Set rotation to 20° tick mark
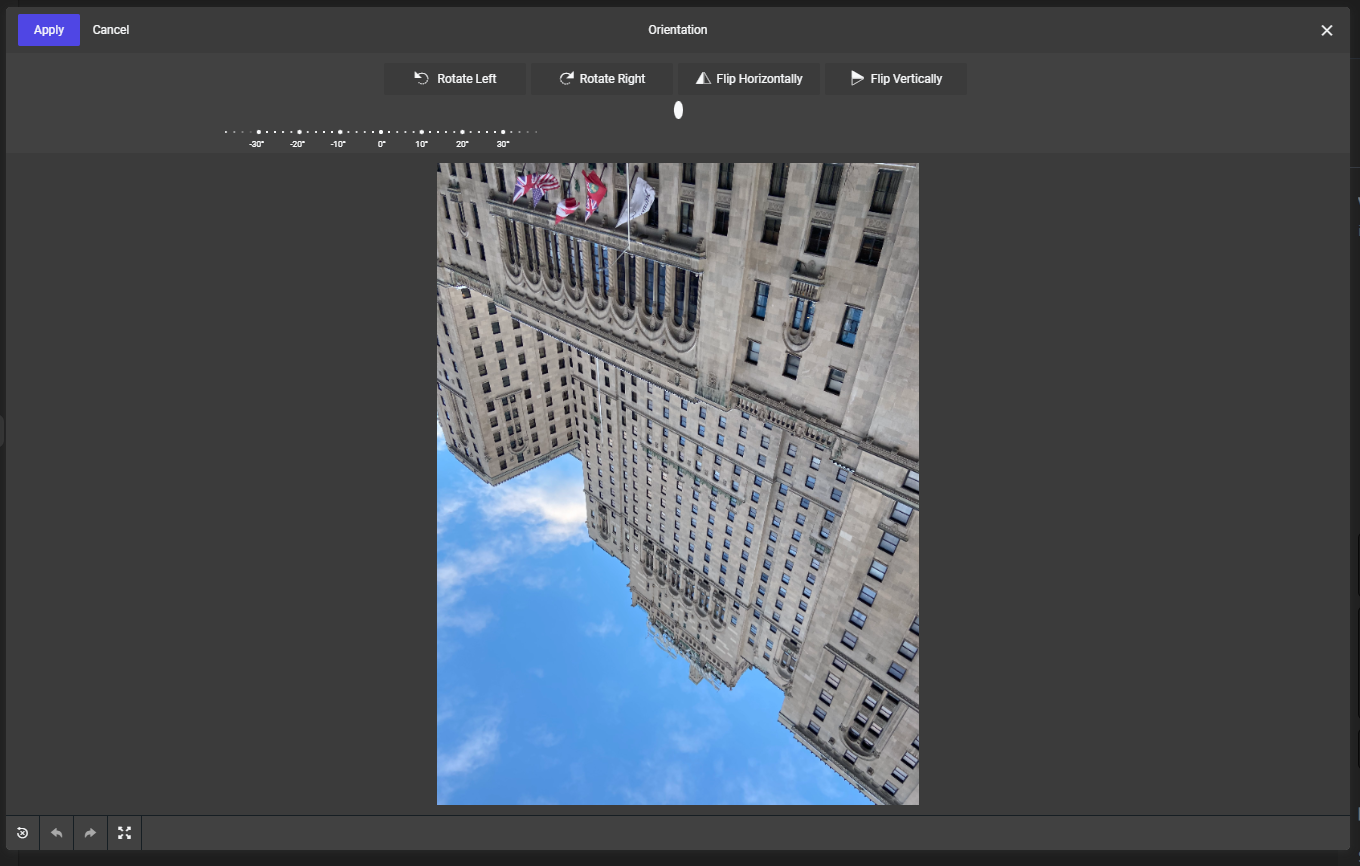The width and height of the screenshot is (1360, 866). coord(462,132)
